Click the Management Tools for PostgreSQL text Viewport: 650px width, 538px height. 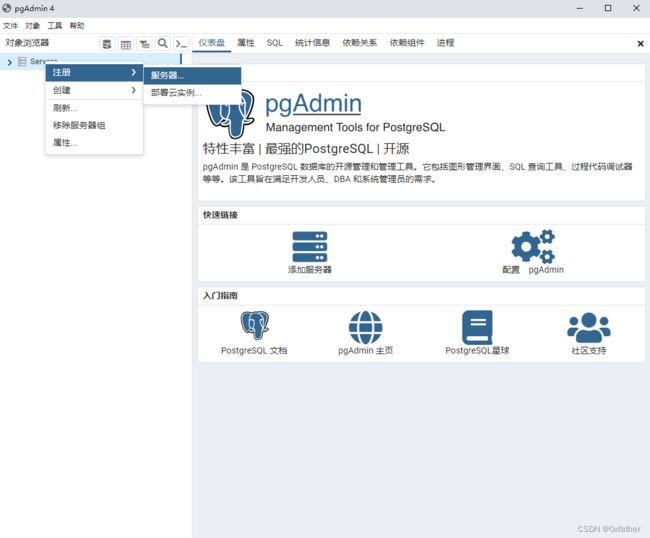[x=355, y=127]
